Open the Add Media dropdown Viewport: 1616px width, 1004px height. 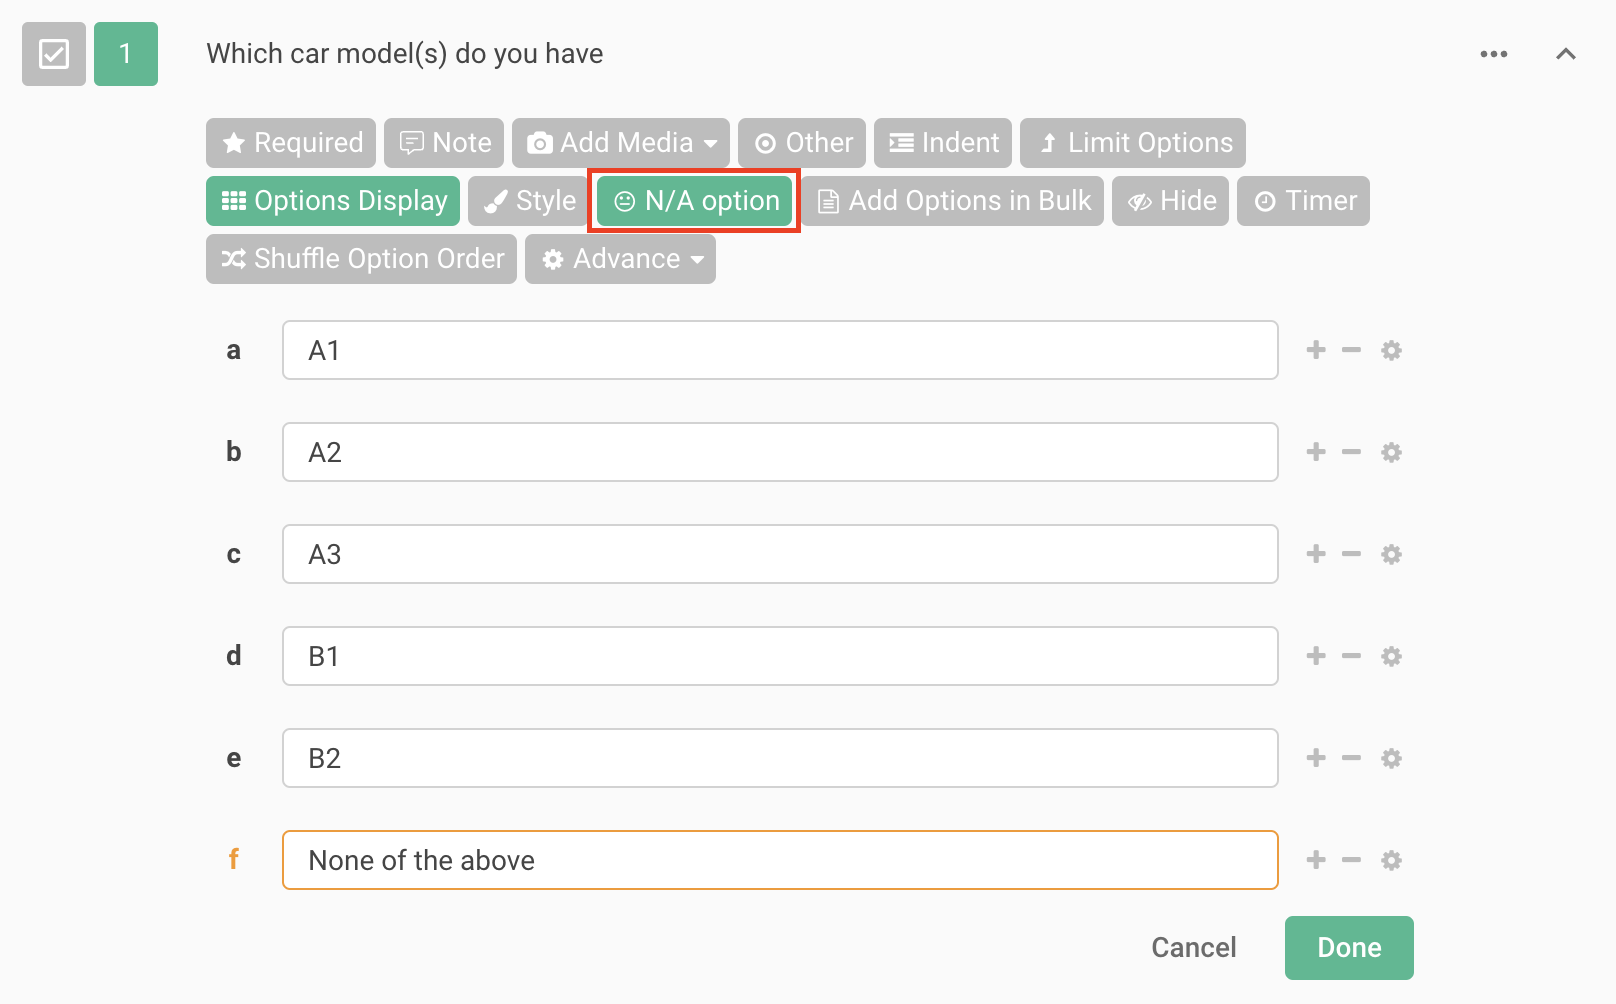tap(620, 143)
